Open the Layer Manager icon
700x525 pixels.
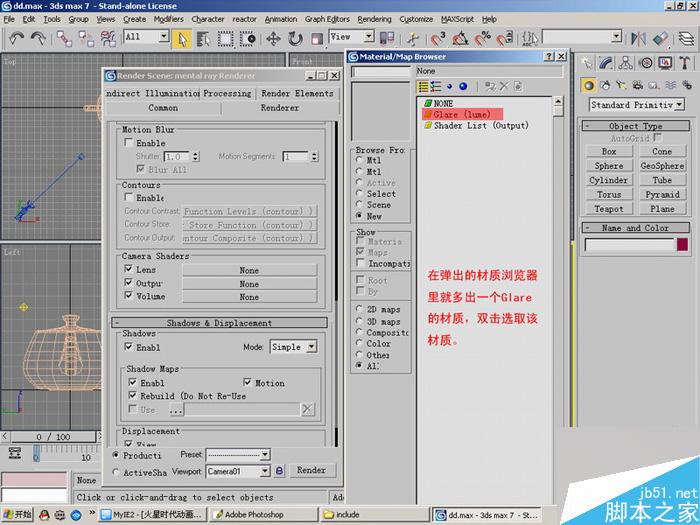(687, 39)
